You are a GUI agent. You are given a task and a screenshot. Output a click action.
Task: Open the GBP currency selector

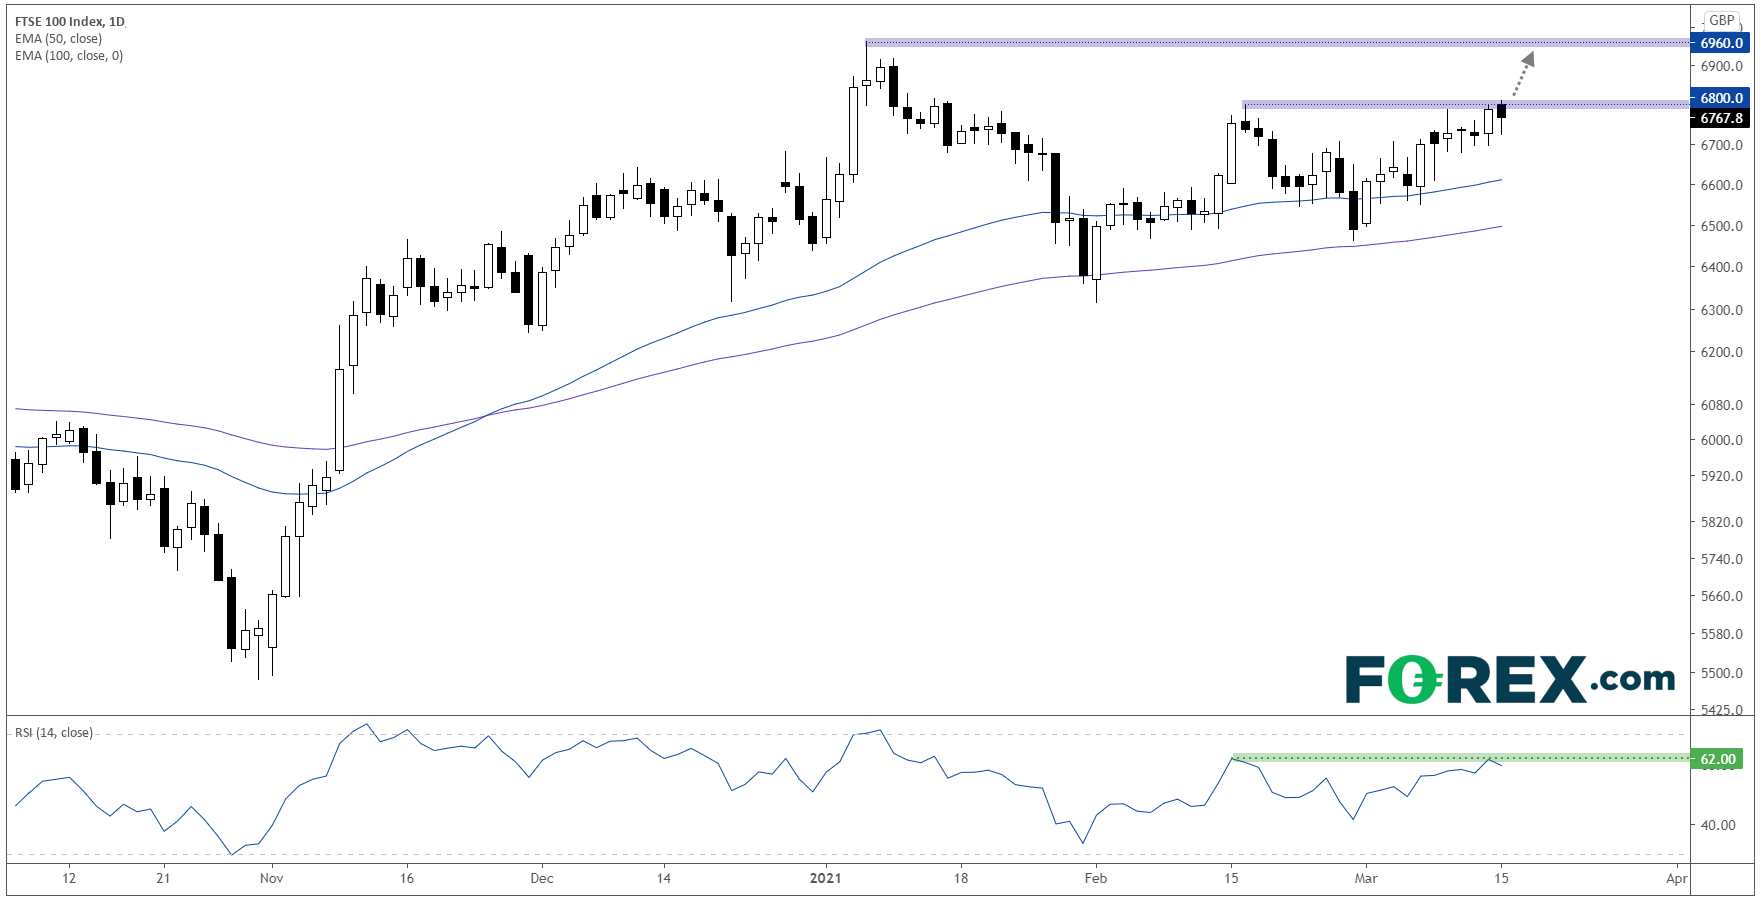1721,20
